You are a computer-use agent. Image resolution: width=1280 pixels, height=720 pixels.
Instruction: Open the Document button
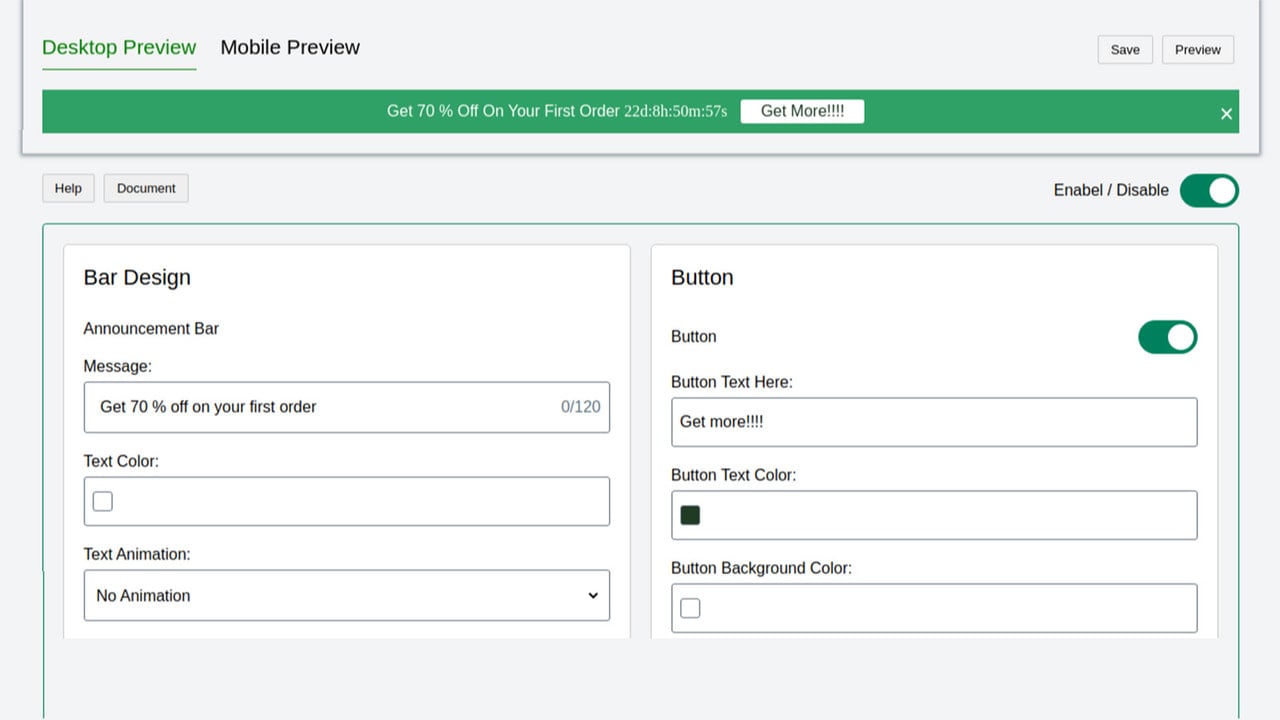[146, 188]
